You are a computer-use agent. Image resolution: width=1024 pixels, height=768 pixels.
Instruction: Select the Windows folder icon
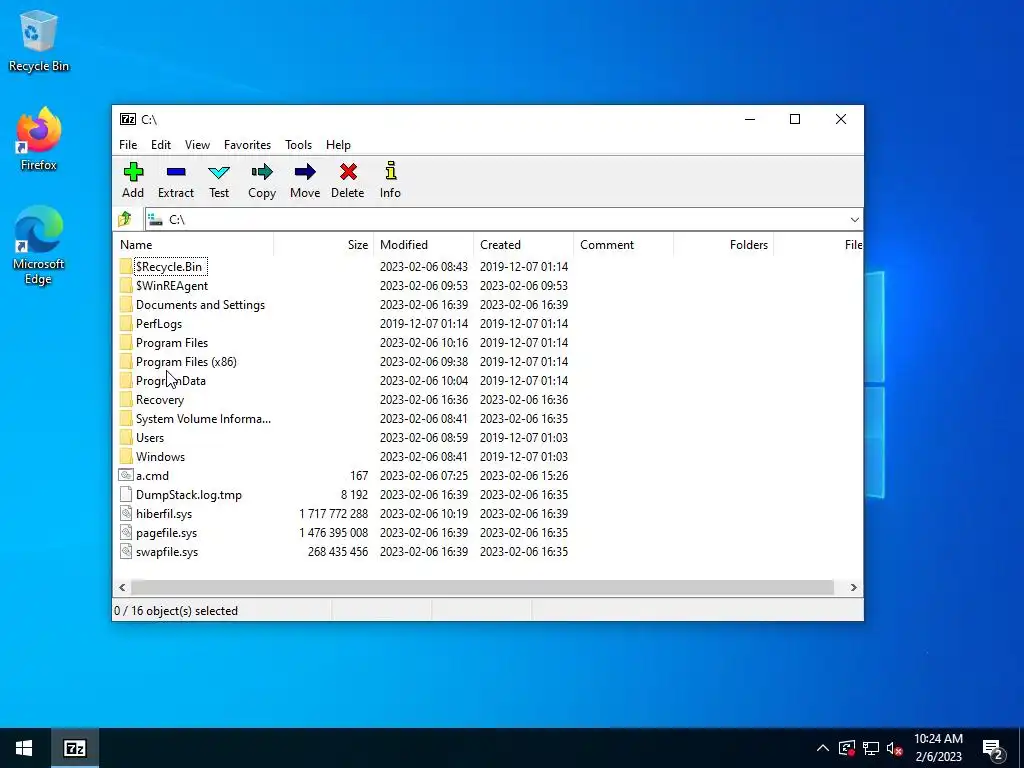pyautogui.click(x=126, y=456)
